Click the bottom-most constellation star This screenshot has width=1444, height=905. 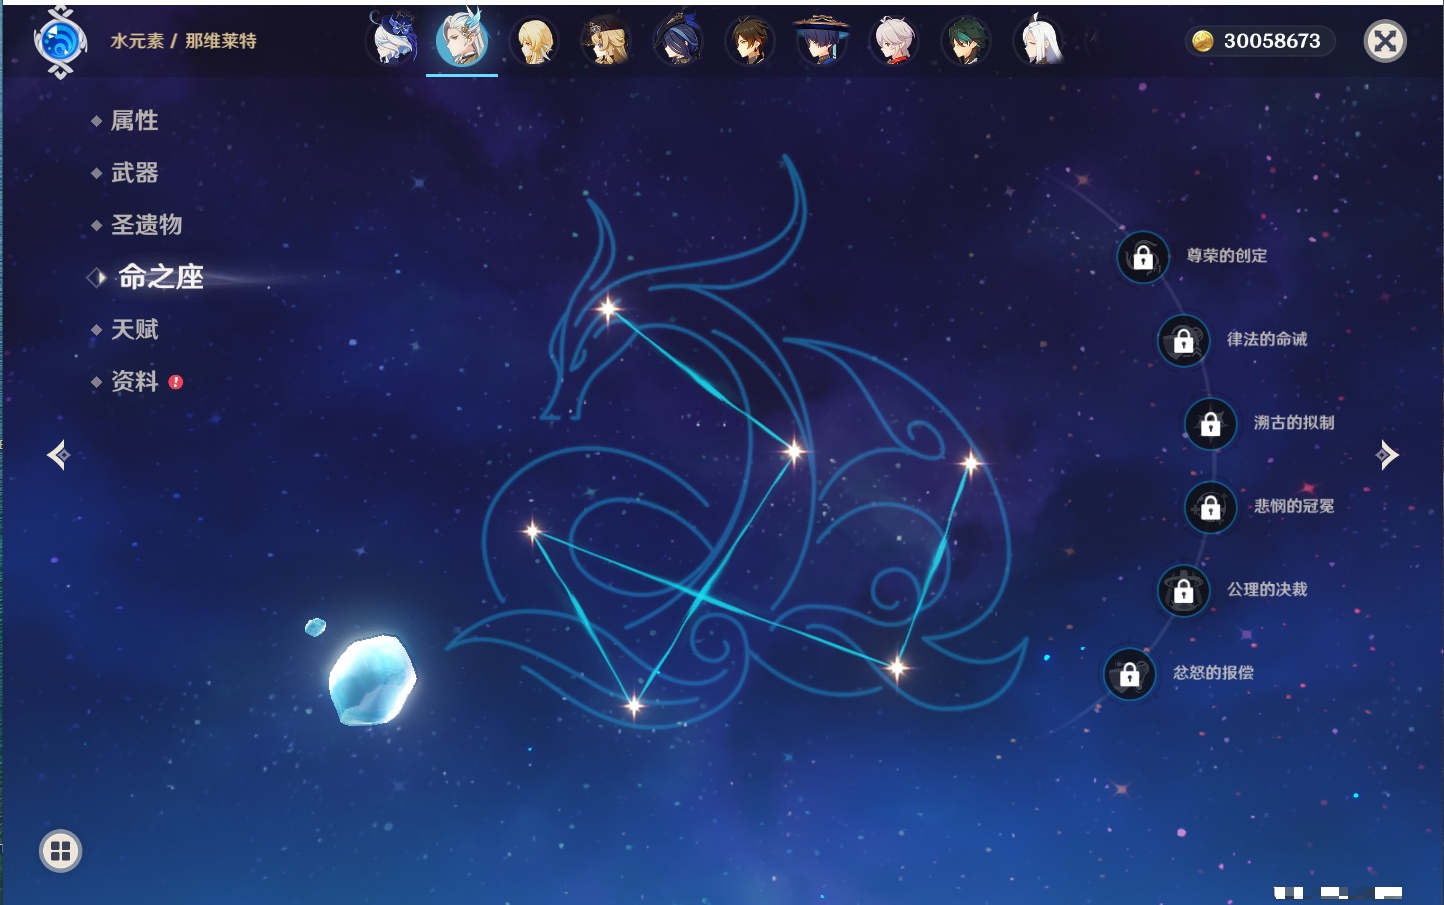click(633, 706)
